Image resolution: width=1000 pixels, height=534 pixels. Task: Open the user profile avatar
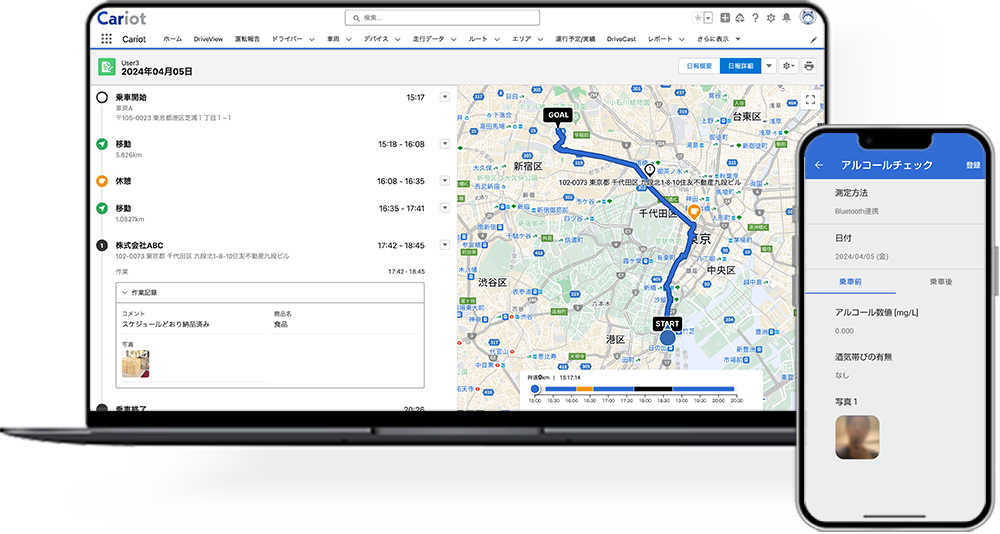tap(808, 17)
